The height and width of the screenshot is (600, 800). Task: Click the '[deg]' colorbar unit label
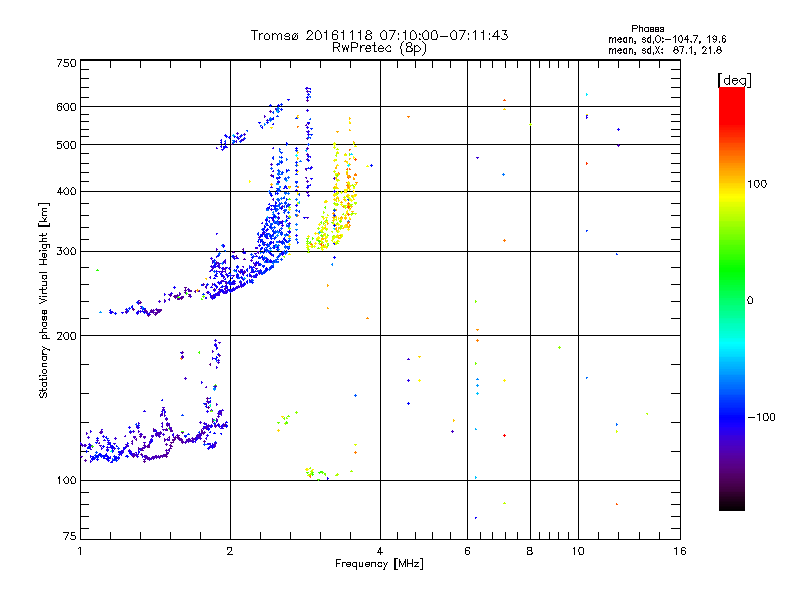tap(734, 80)
